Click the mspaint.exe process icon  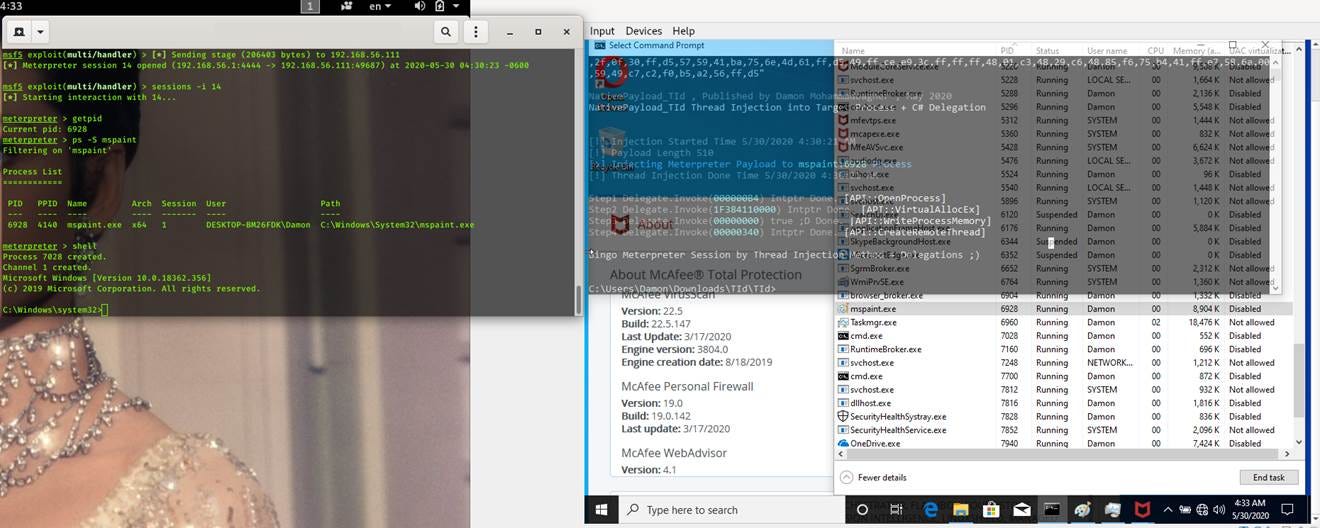[843, 309]
